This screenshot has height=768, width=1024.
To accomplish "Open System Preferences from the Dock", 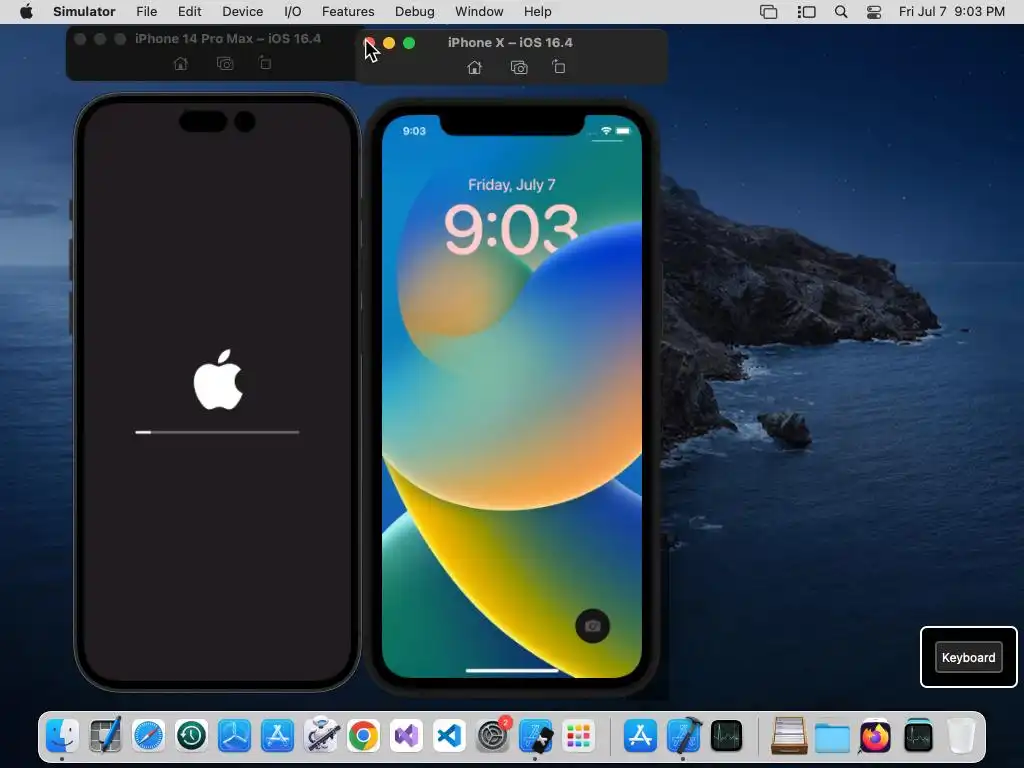I will coord(492,736).
